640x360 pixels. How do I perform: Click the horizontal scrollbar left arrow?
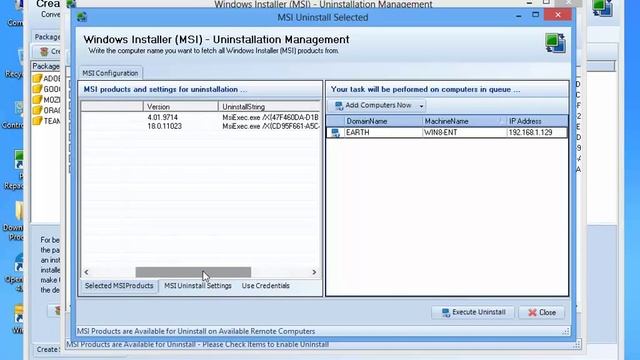pyautogui.click(x=86, y=272)
